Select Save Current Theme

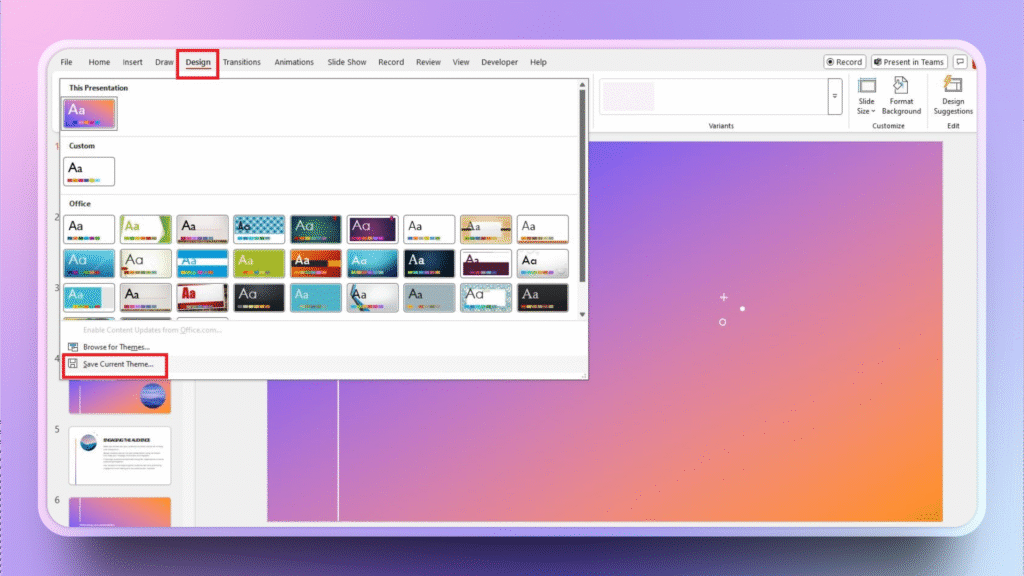coord(115,365)
